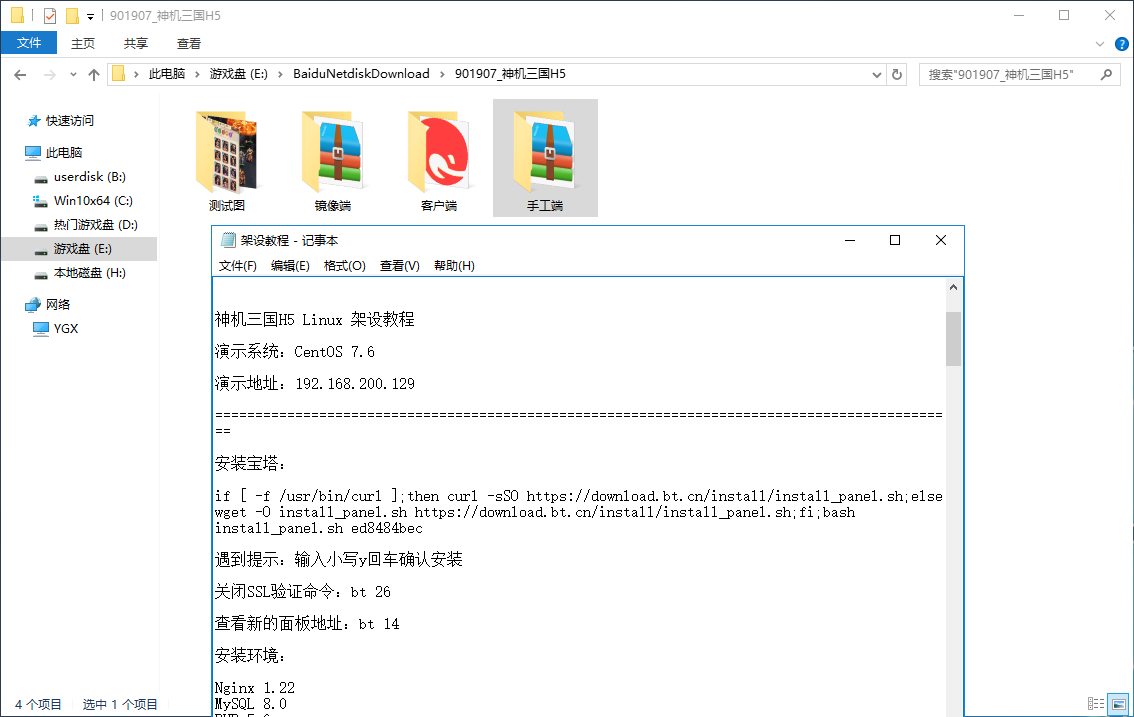The image size is (1134, 717).
Task: Open the 客户端 folder
Action: click(438, 158)
